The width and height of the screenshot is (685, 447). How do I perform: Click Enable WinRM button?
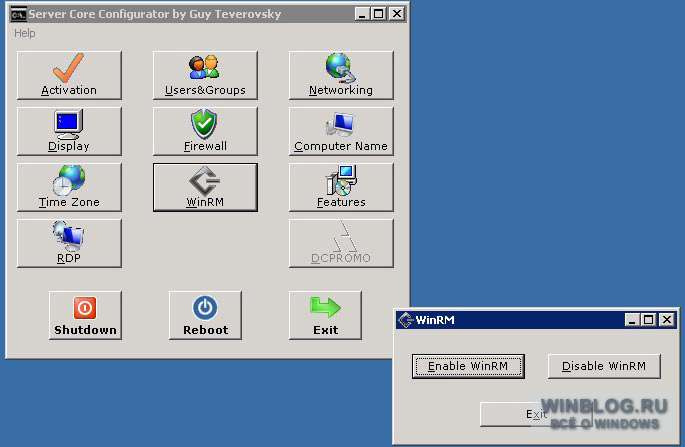(x=468, y=366)
